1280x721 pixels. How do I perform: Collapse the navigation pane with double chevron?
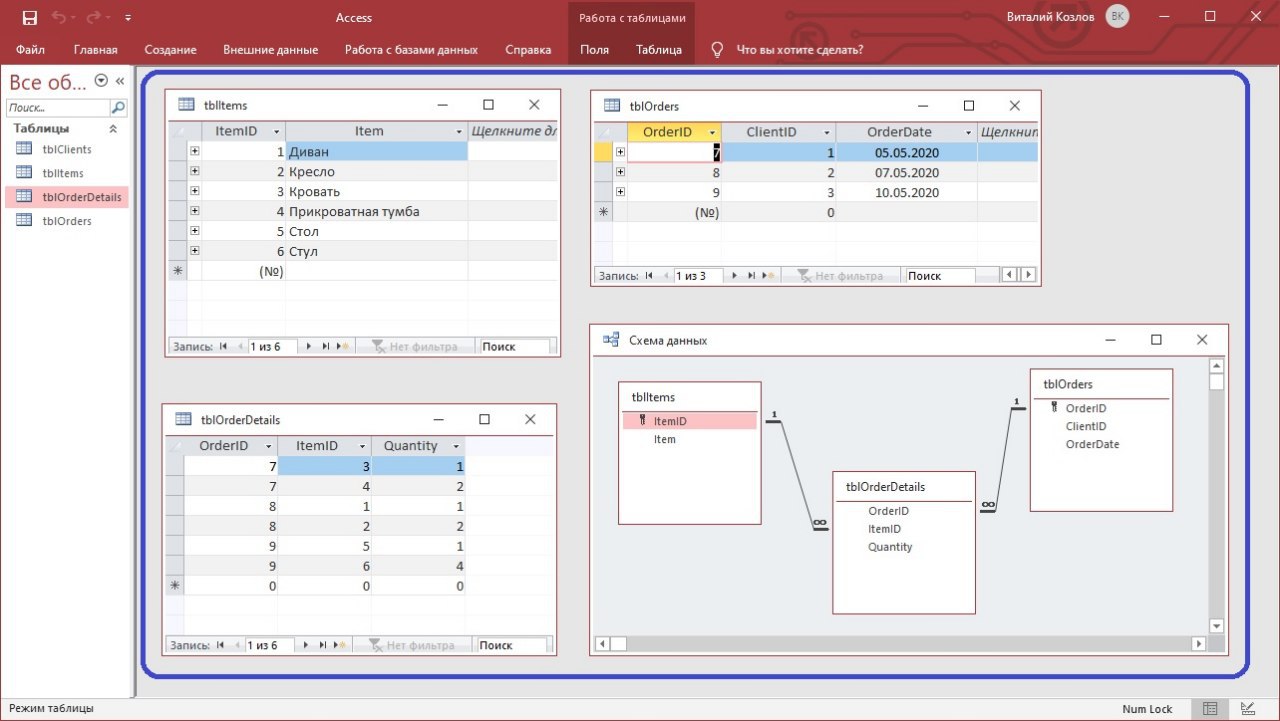(120, 81)
